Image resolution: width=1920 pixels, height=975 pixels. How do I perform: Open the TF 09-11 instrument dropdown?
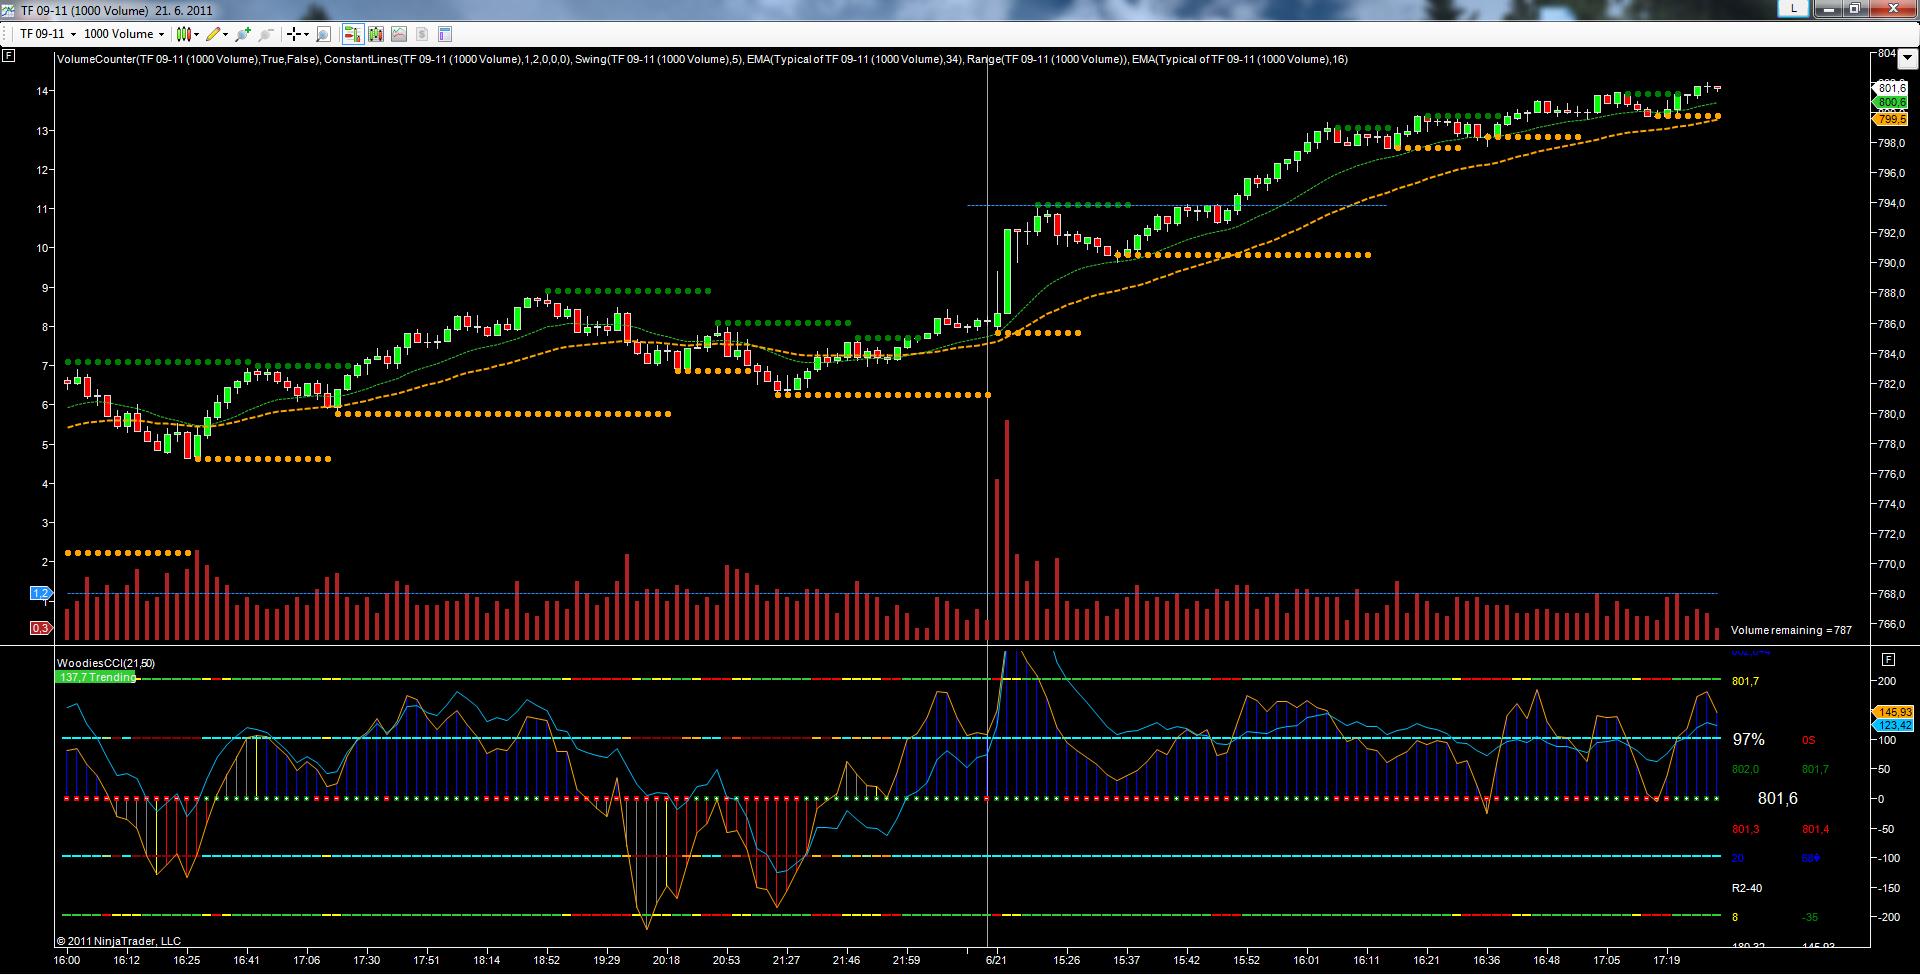click(47, 34)
